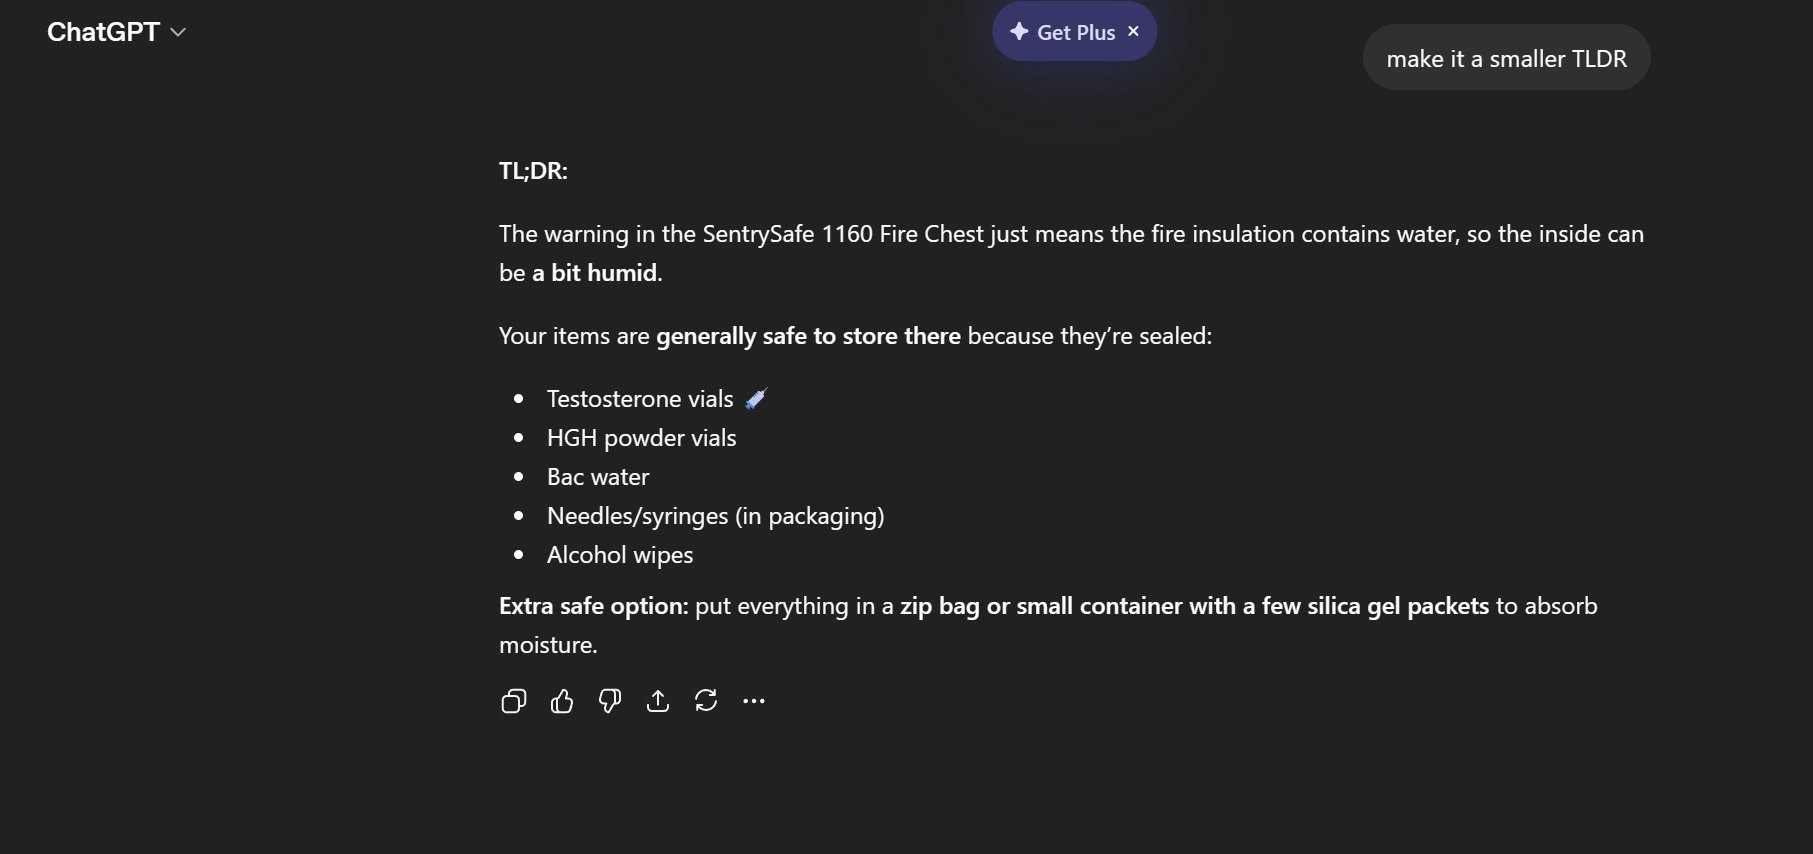Click the share response icon

[x=658, y=701]
